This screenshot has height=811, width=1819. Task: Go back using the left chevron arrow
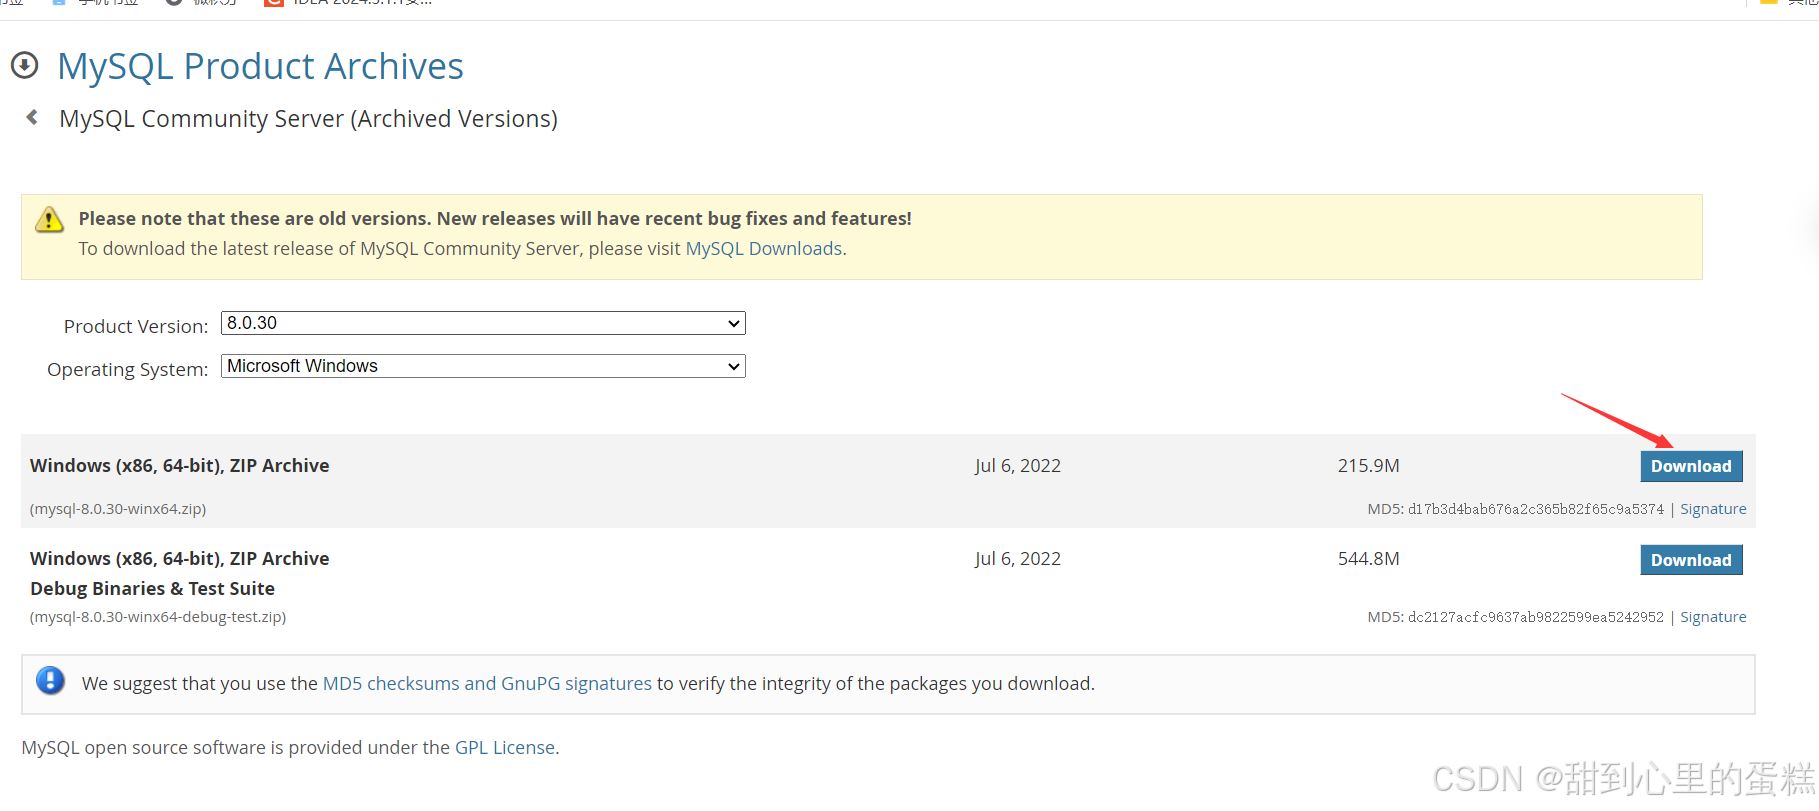[x=32, y=117]
